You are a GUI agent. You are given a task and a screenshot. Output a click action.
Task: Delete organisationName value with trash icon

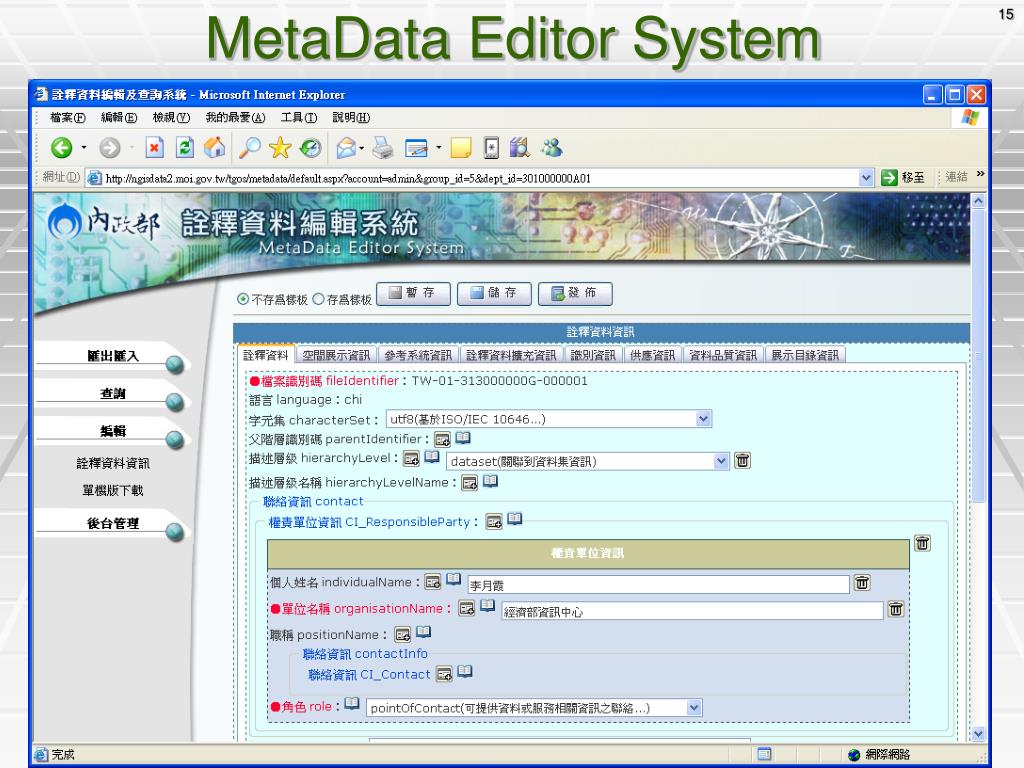pyautogui.click(x=895, y=609)
